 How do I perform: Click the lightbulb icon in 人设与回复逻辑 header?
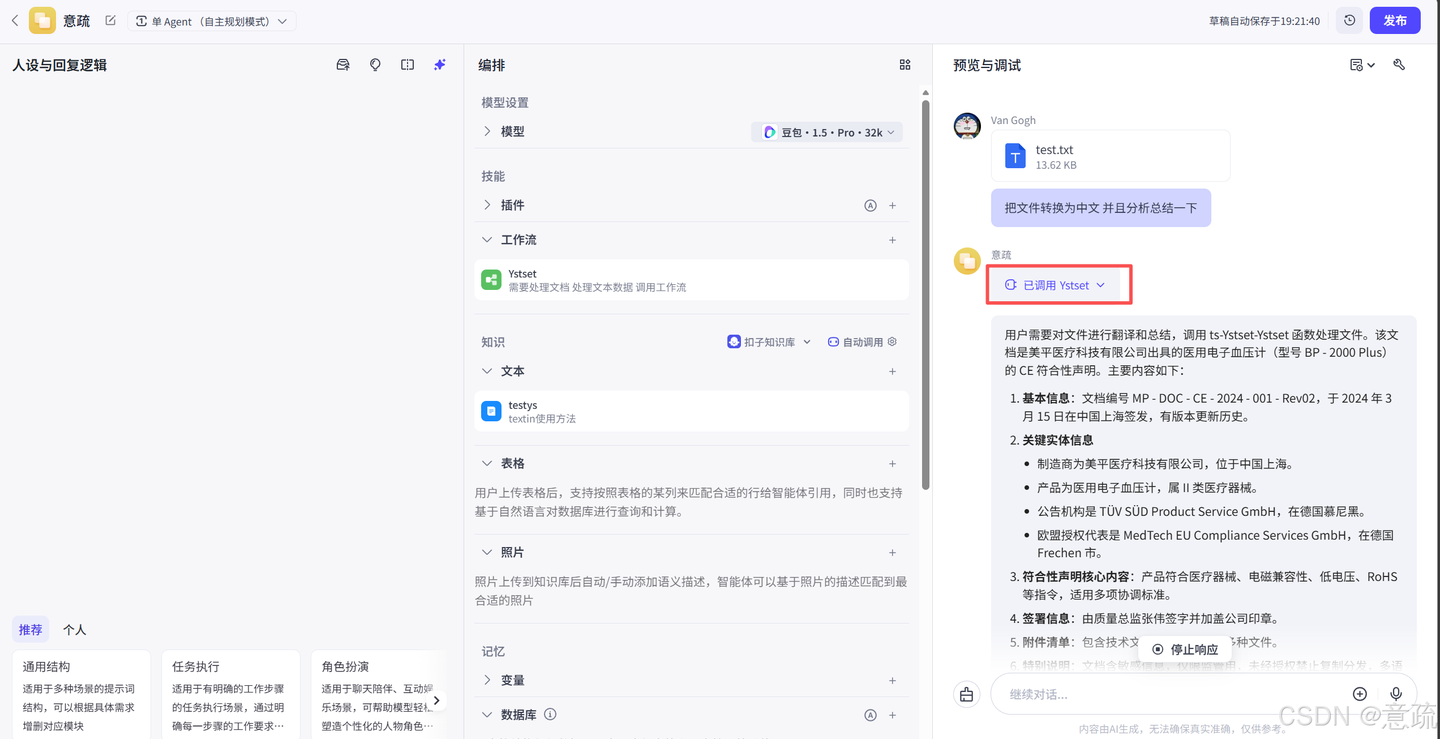tap(375, 65)
